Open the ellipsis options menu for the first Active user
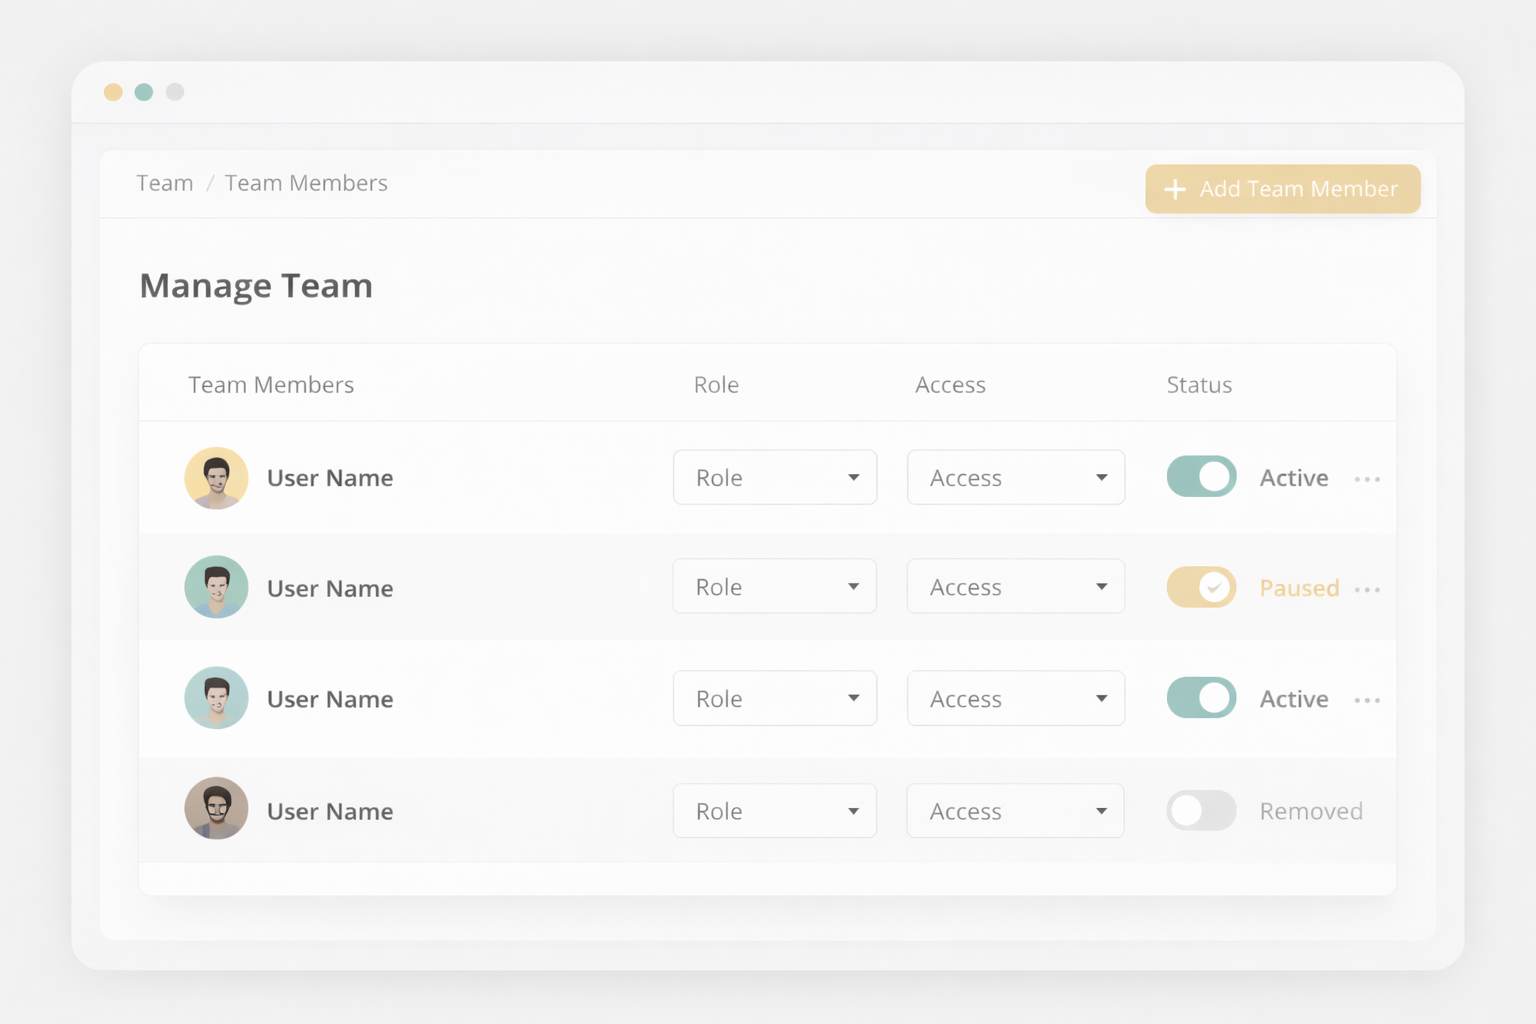 (1367, 478)
